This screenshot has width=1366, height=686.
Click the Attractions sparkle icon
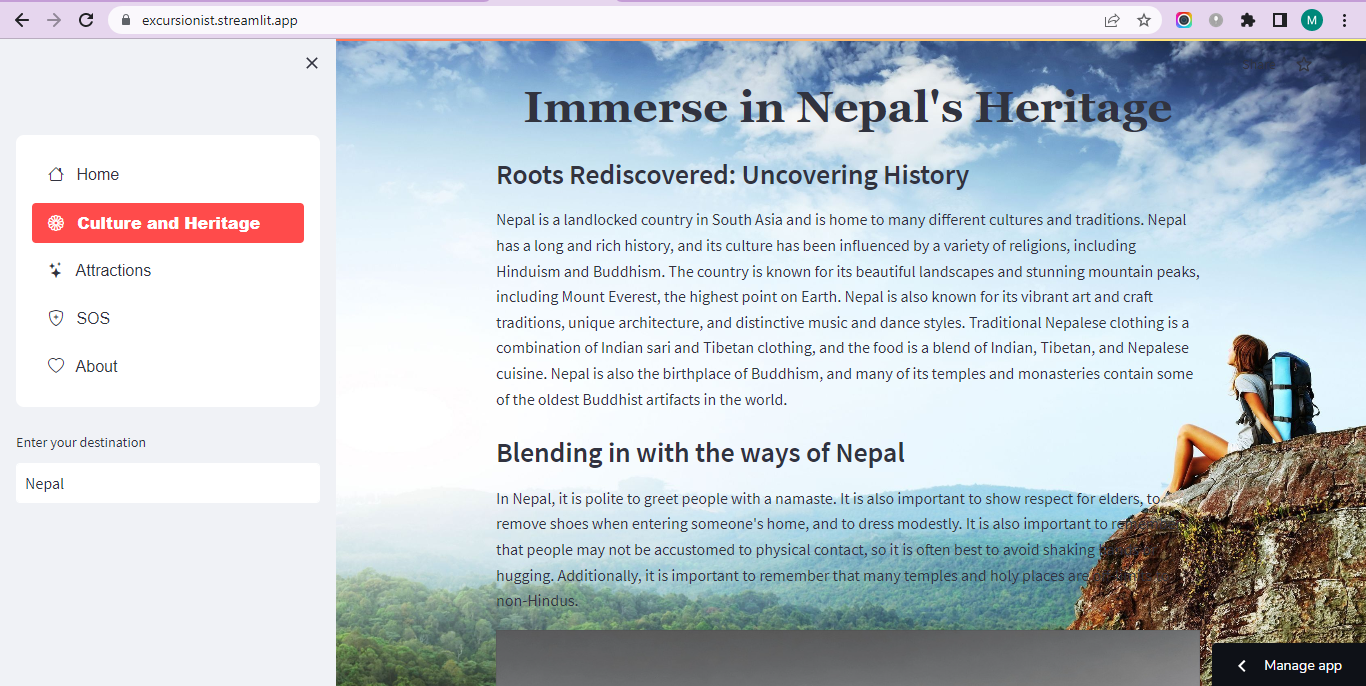(56, 270)
